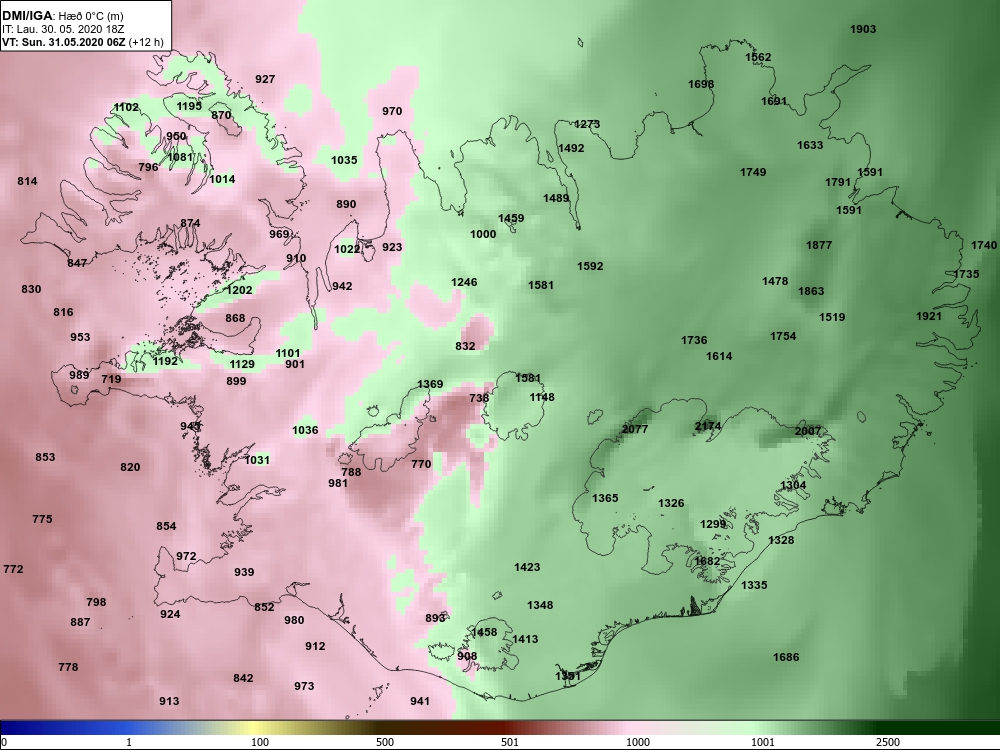Click the value 970 in the north
This screenshot has width=1000, height=750.
click(392, 112)
